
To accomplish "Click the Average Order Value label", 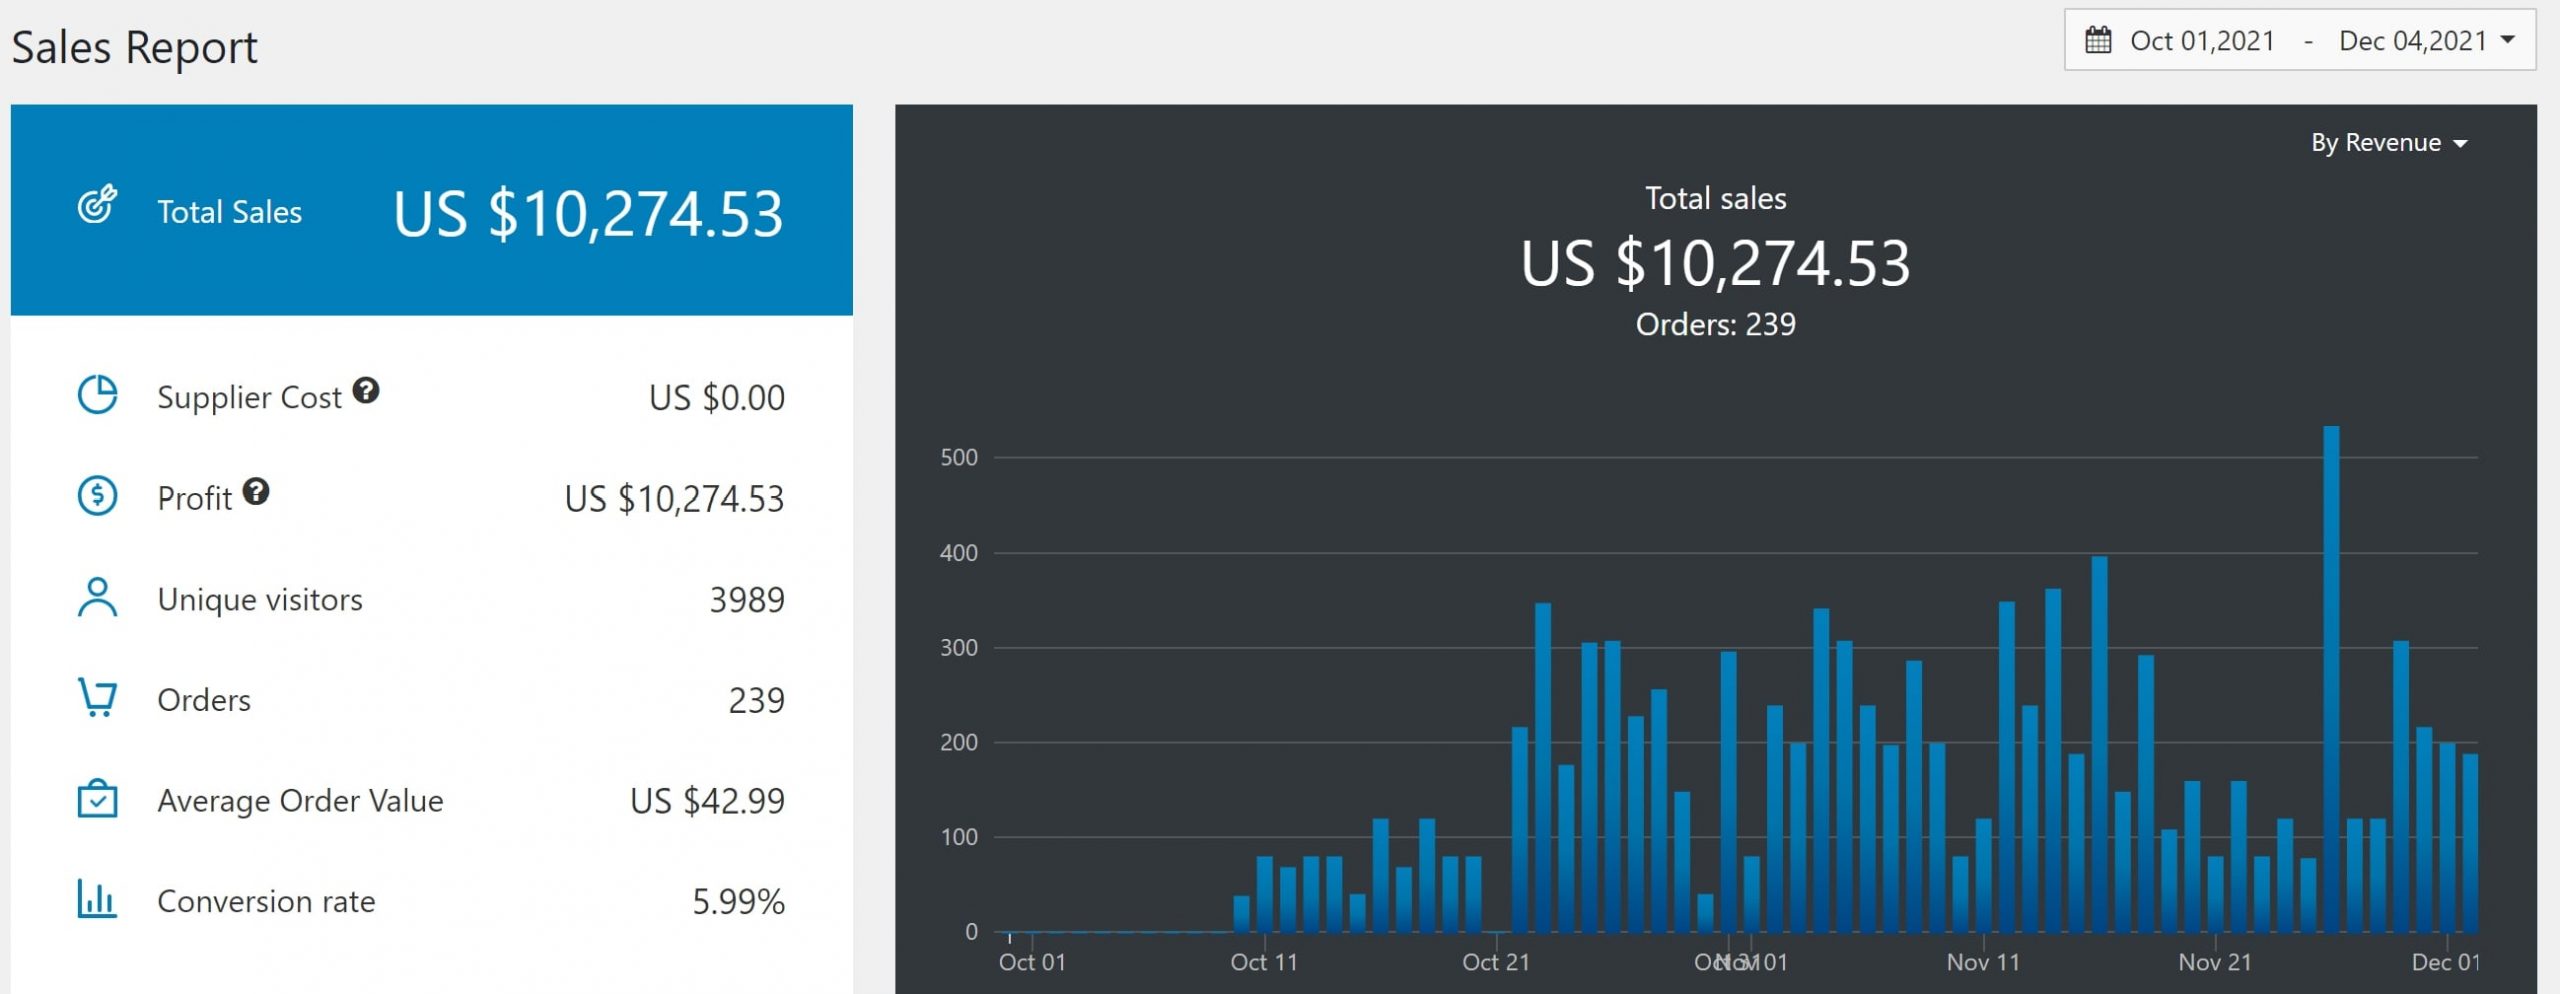I will (300, 800).
